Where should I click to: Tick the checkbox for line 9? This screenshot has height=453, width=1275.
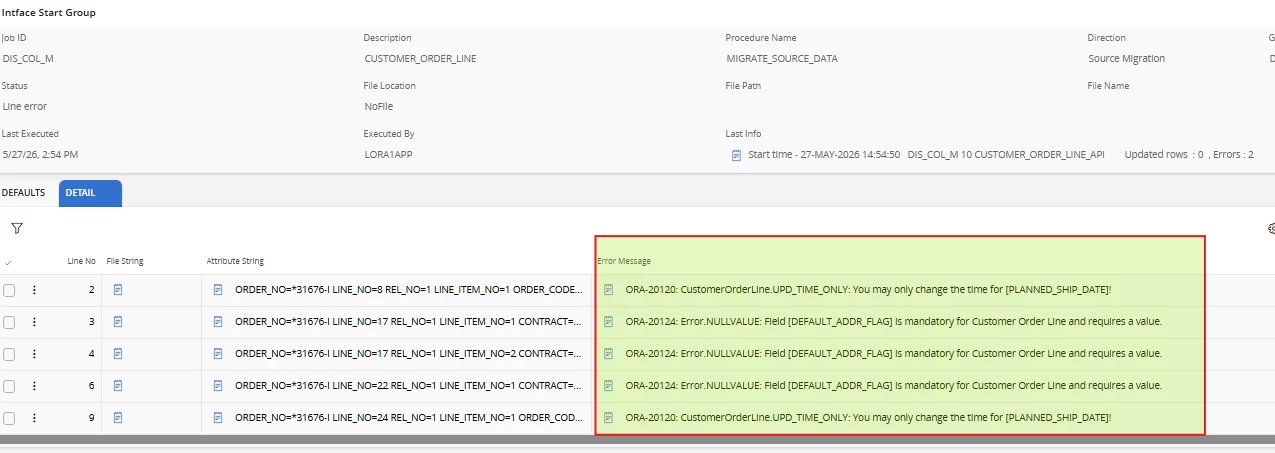(x=9, y=417)
